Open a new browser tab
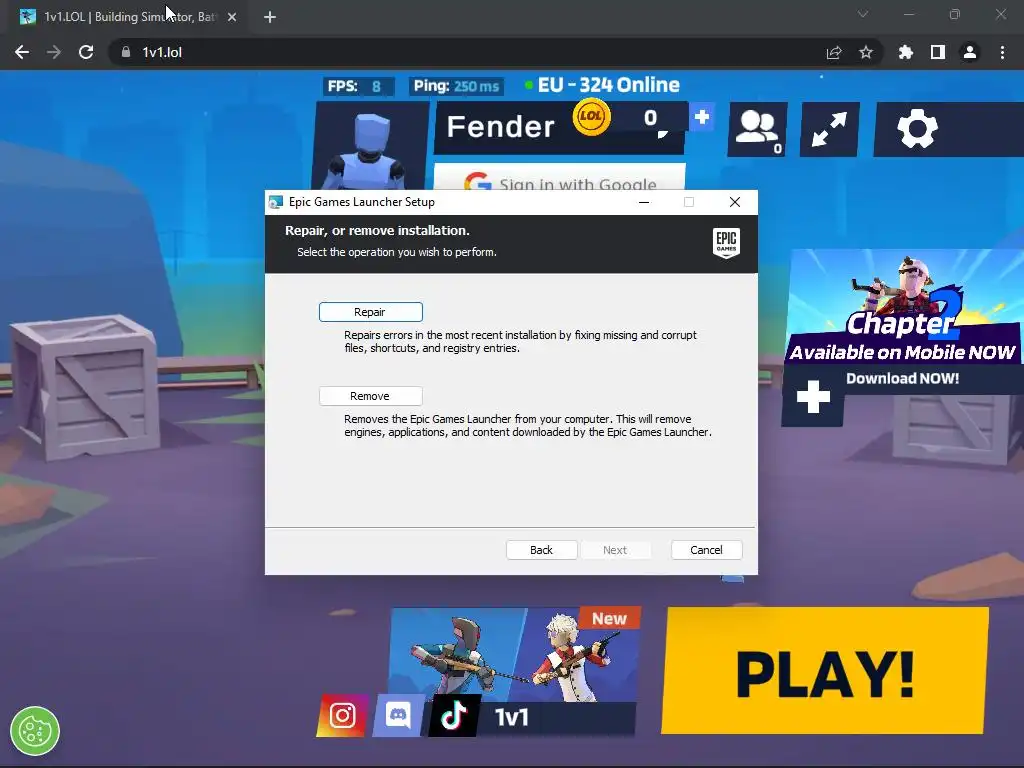 pyautogui.click(x=270, y=17)
